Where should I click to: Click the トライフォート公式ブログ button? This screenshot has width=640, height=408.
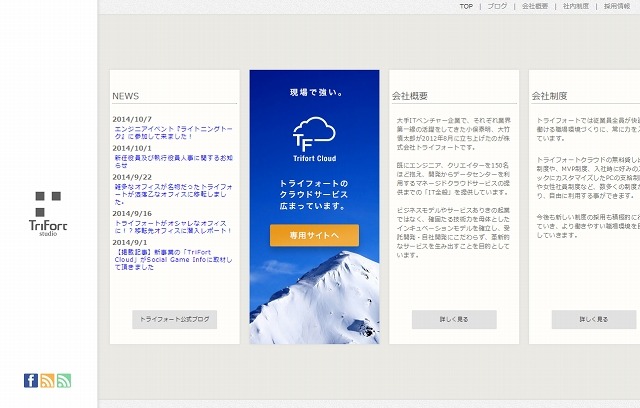(x=175, y=319)
